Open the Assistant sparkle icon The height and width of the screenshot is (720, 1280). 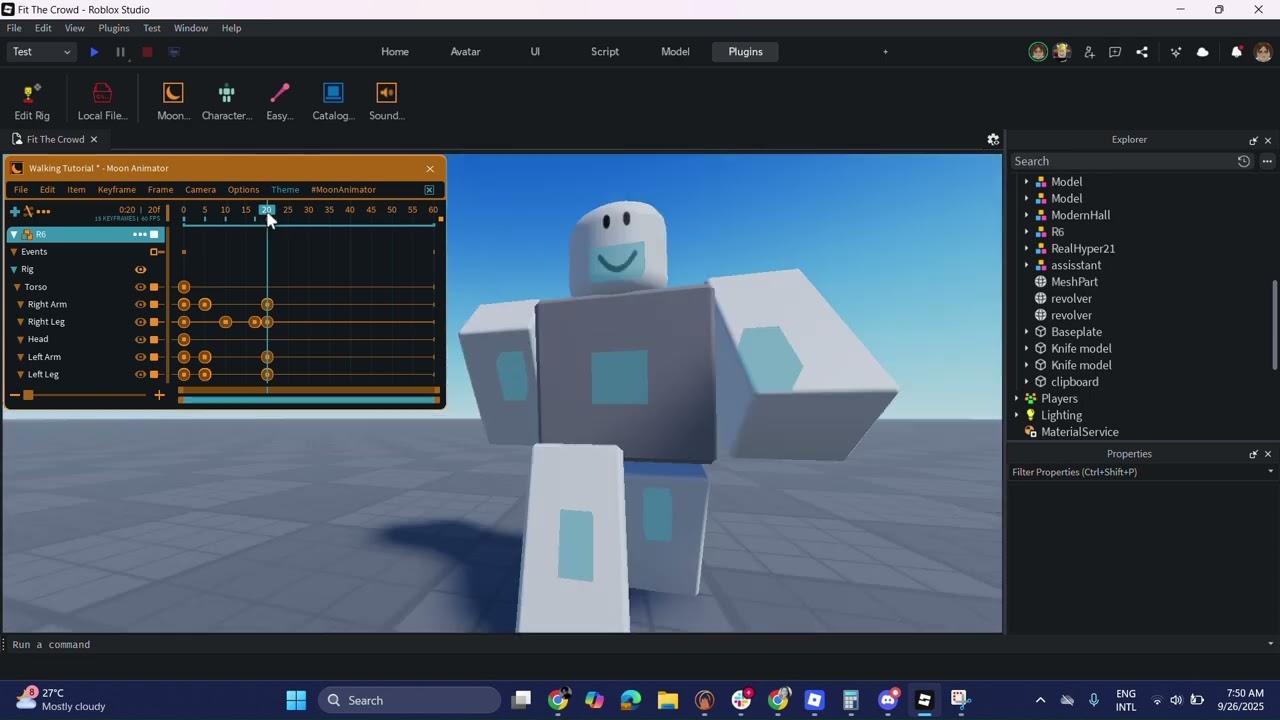coord(1176,52)
